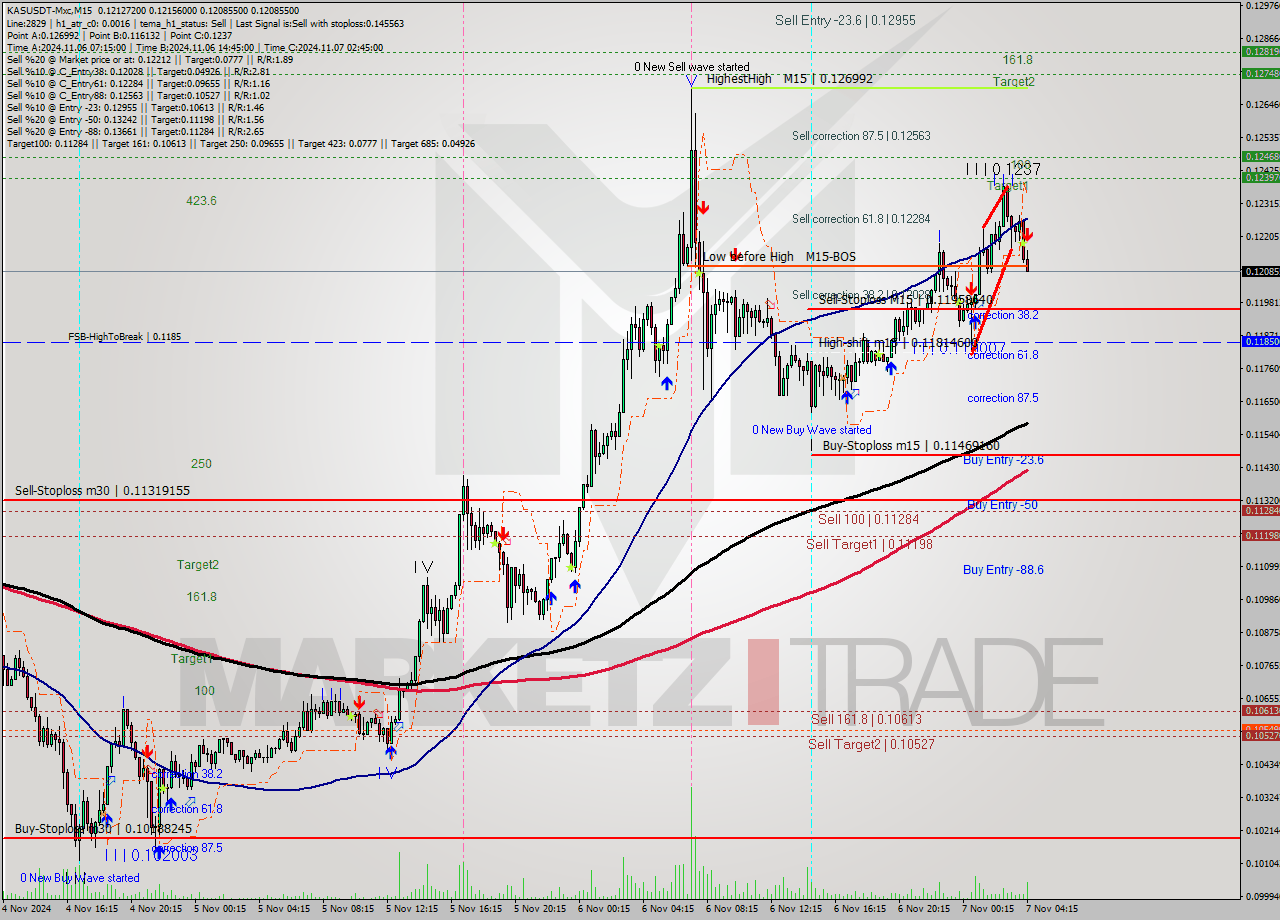Click 'Sell correction 87.5 | 0.12563' label
This screenshot has height=920, width=1280.
click(861, 136)
